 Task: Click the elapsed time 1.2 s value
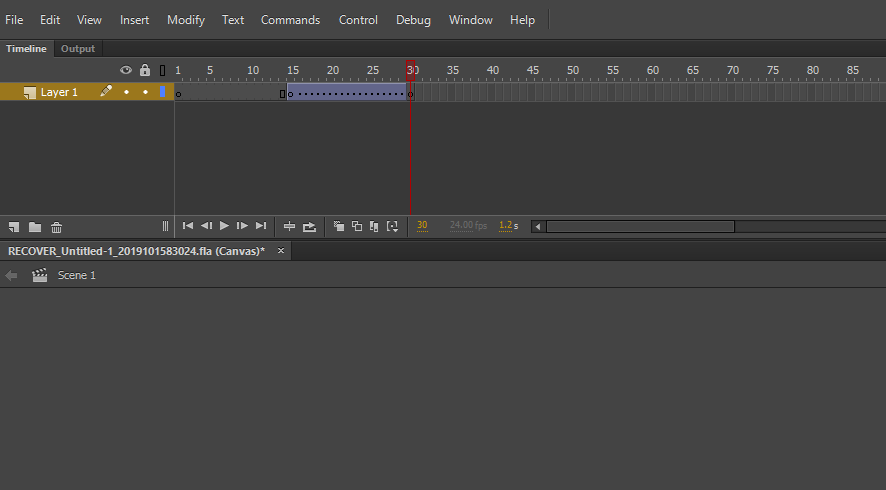click(508, 225)
